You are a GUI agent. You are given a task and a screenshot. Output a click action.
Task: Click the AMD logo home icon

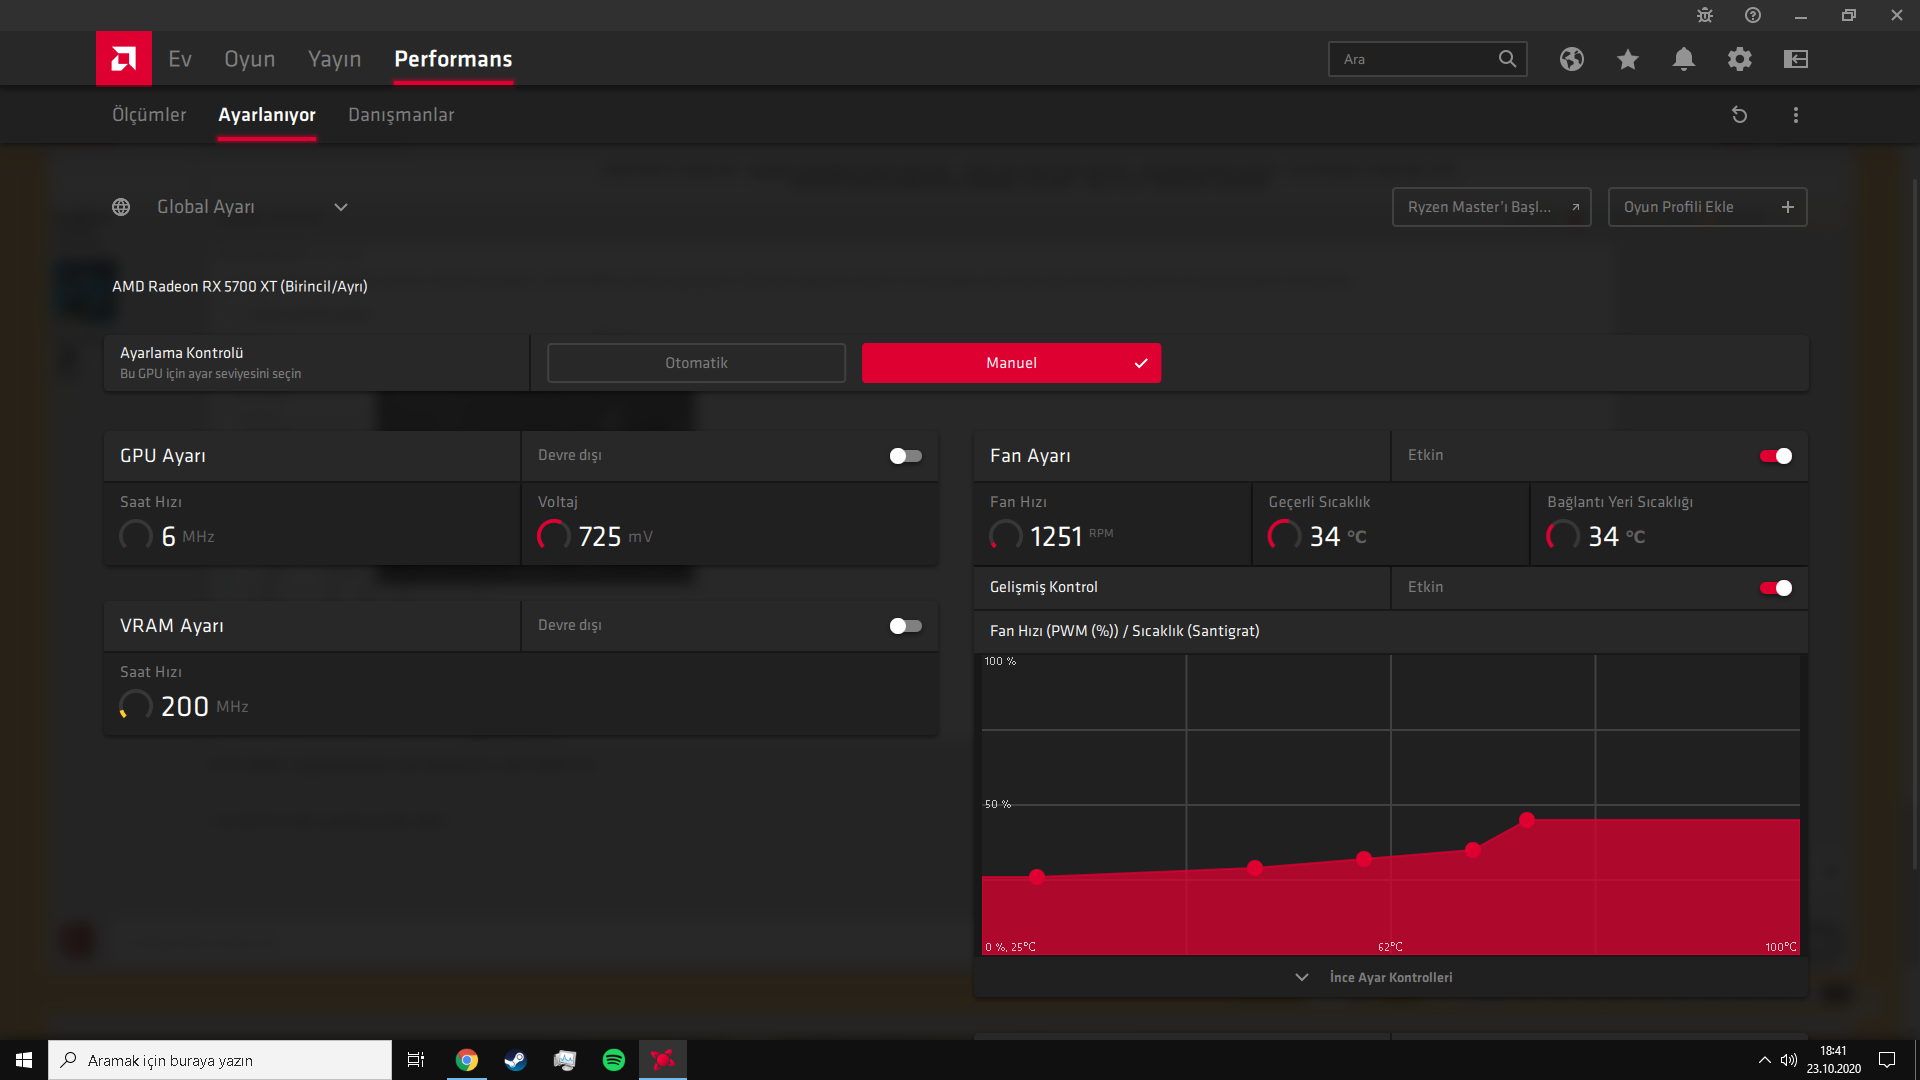[124, 59]
